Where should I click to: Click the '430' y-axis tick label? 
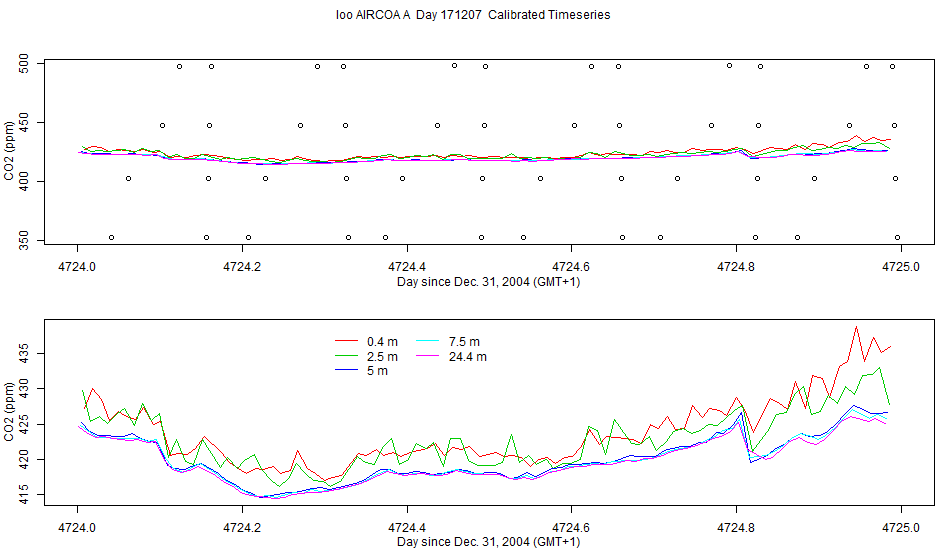[x=24, y=389]
